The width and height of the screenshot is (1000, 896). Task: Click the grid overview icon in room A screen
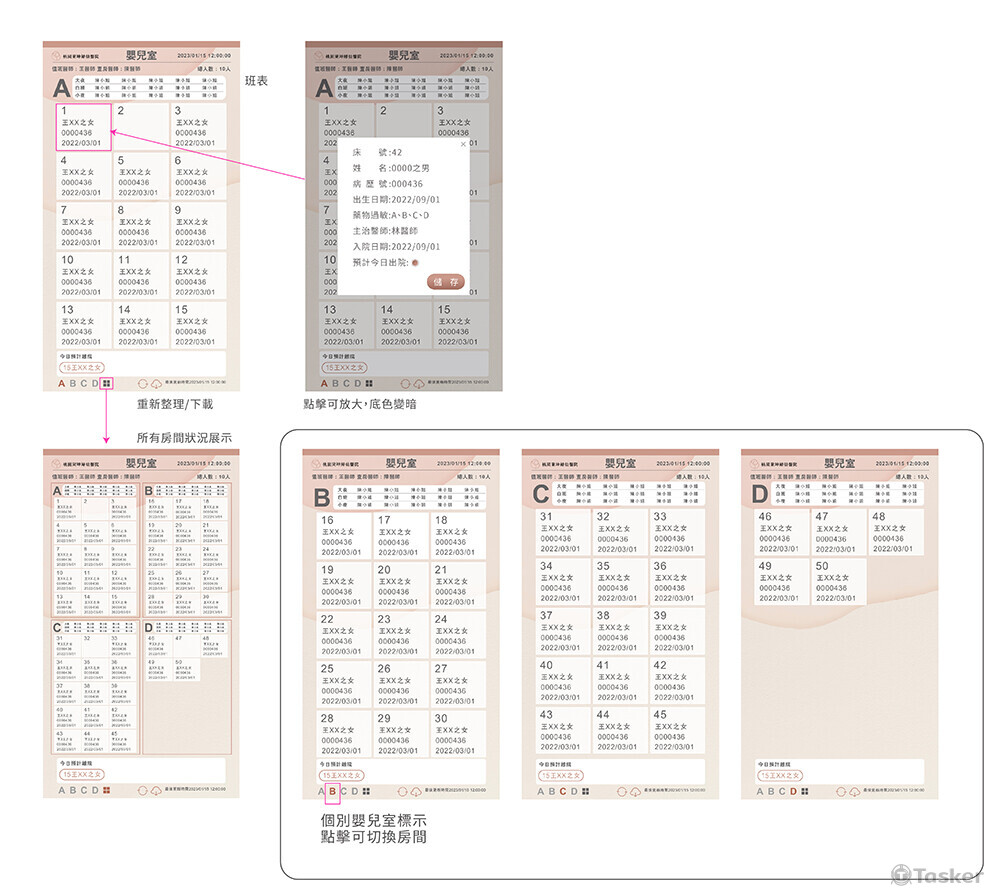coord(107,383)
